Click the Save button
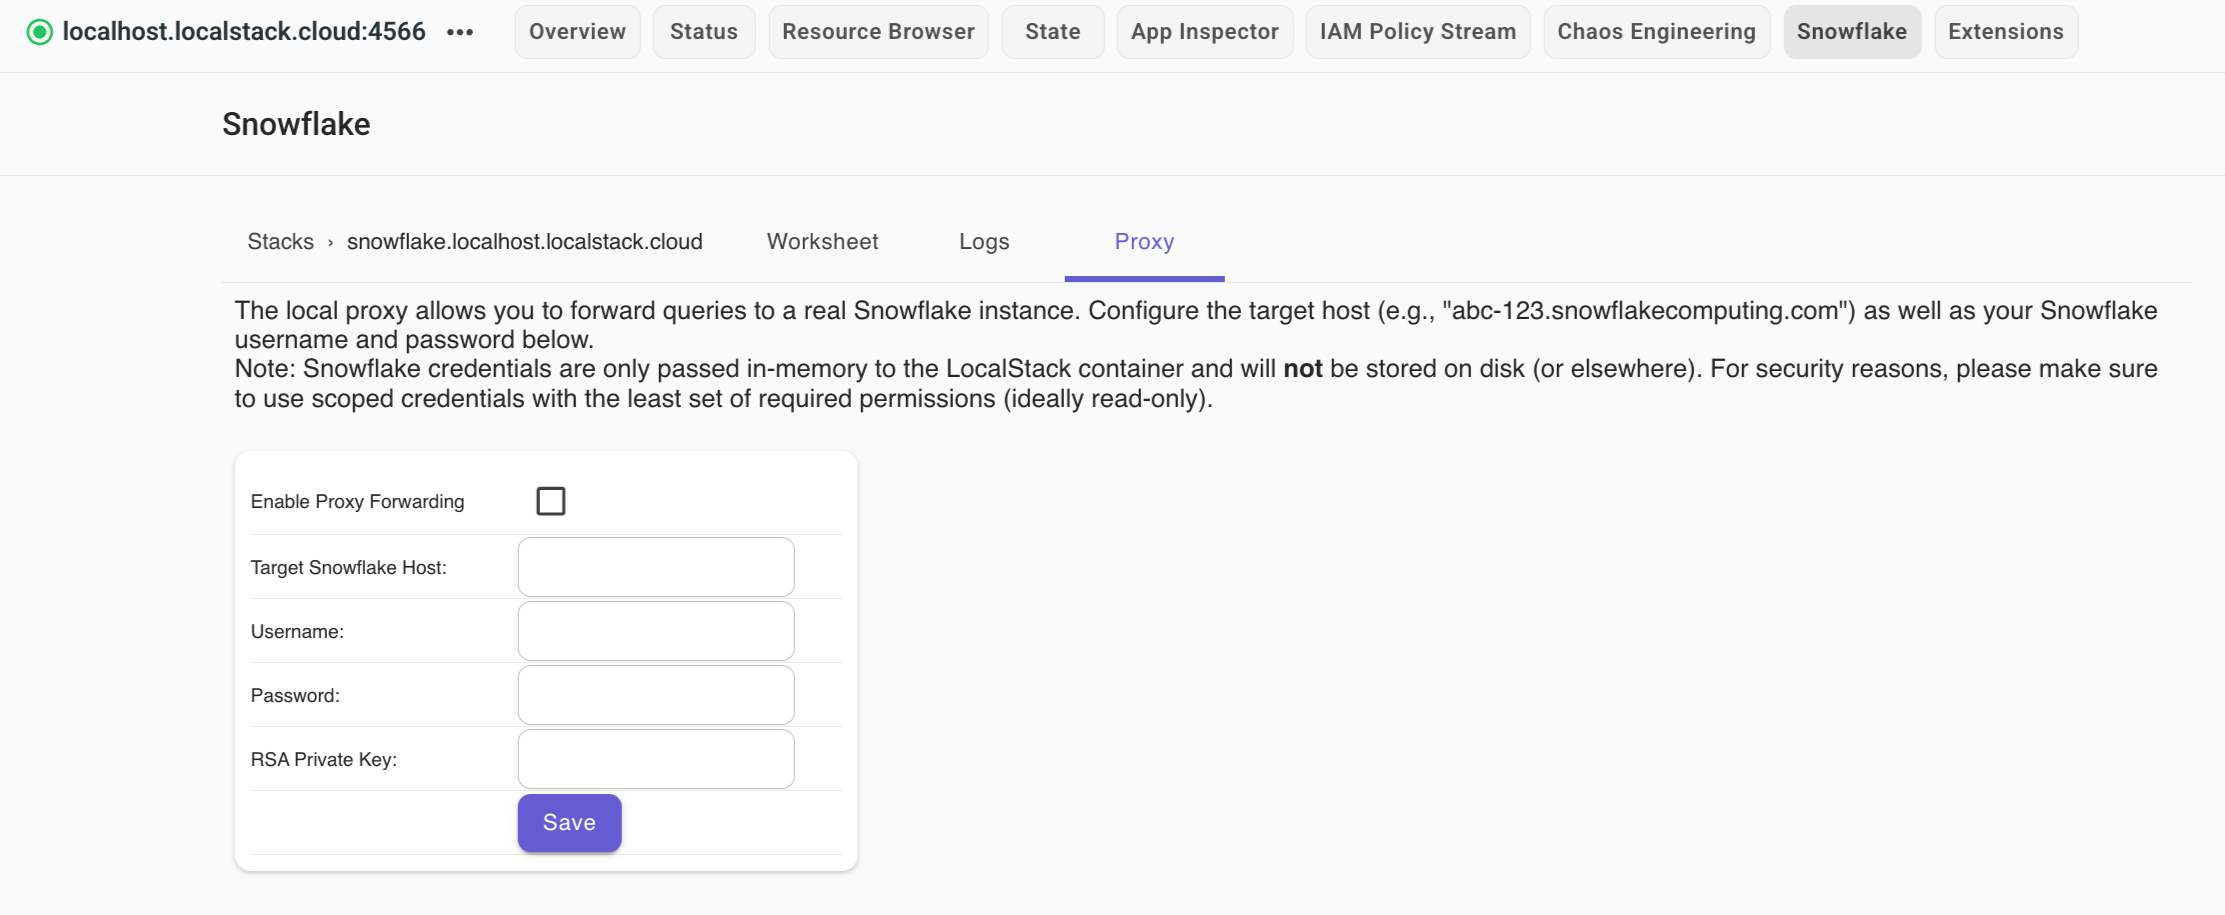 (568, 822)
